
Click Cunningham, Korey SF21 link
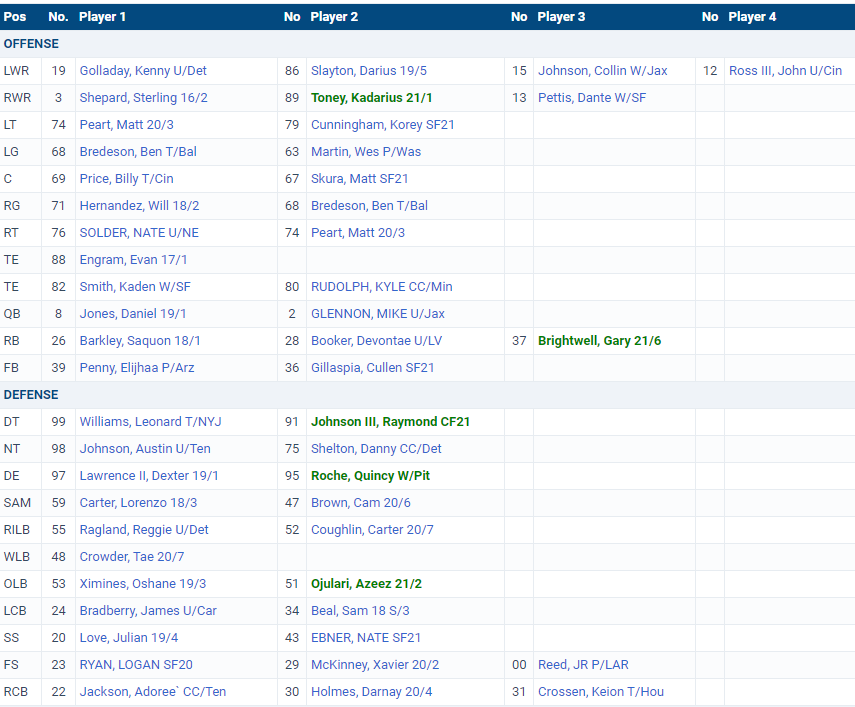(x=382, y=125)
